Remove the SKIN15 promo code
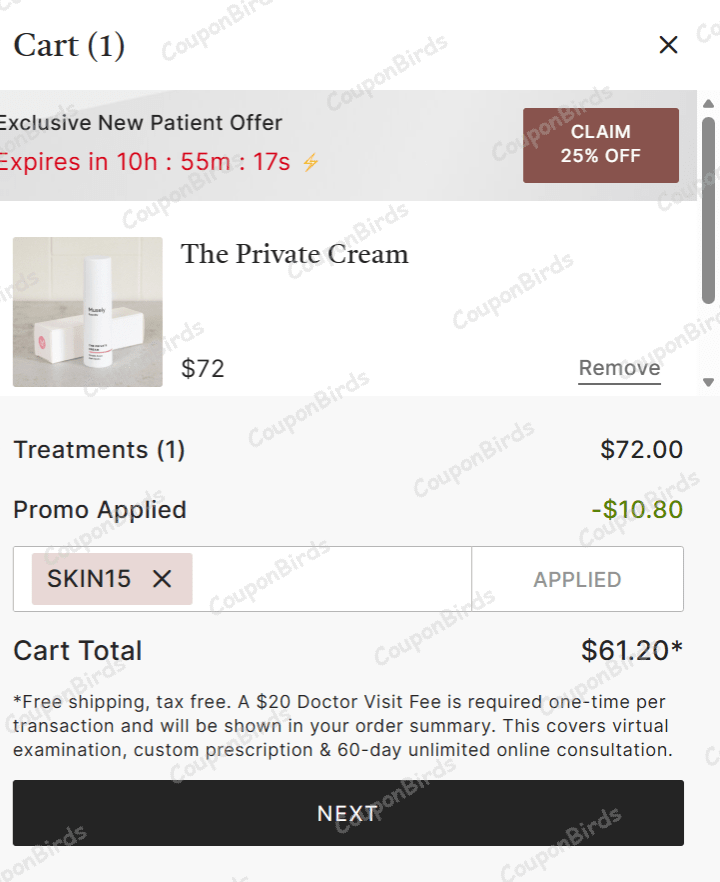Image resolution: width=720 pixels, height=882 pixels. (x=162, y=579)
